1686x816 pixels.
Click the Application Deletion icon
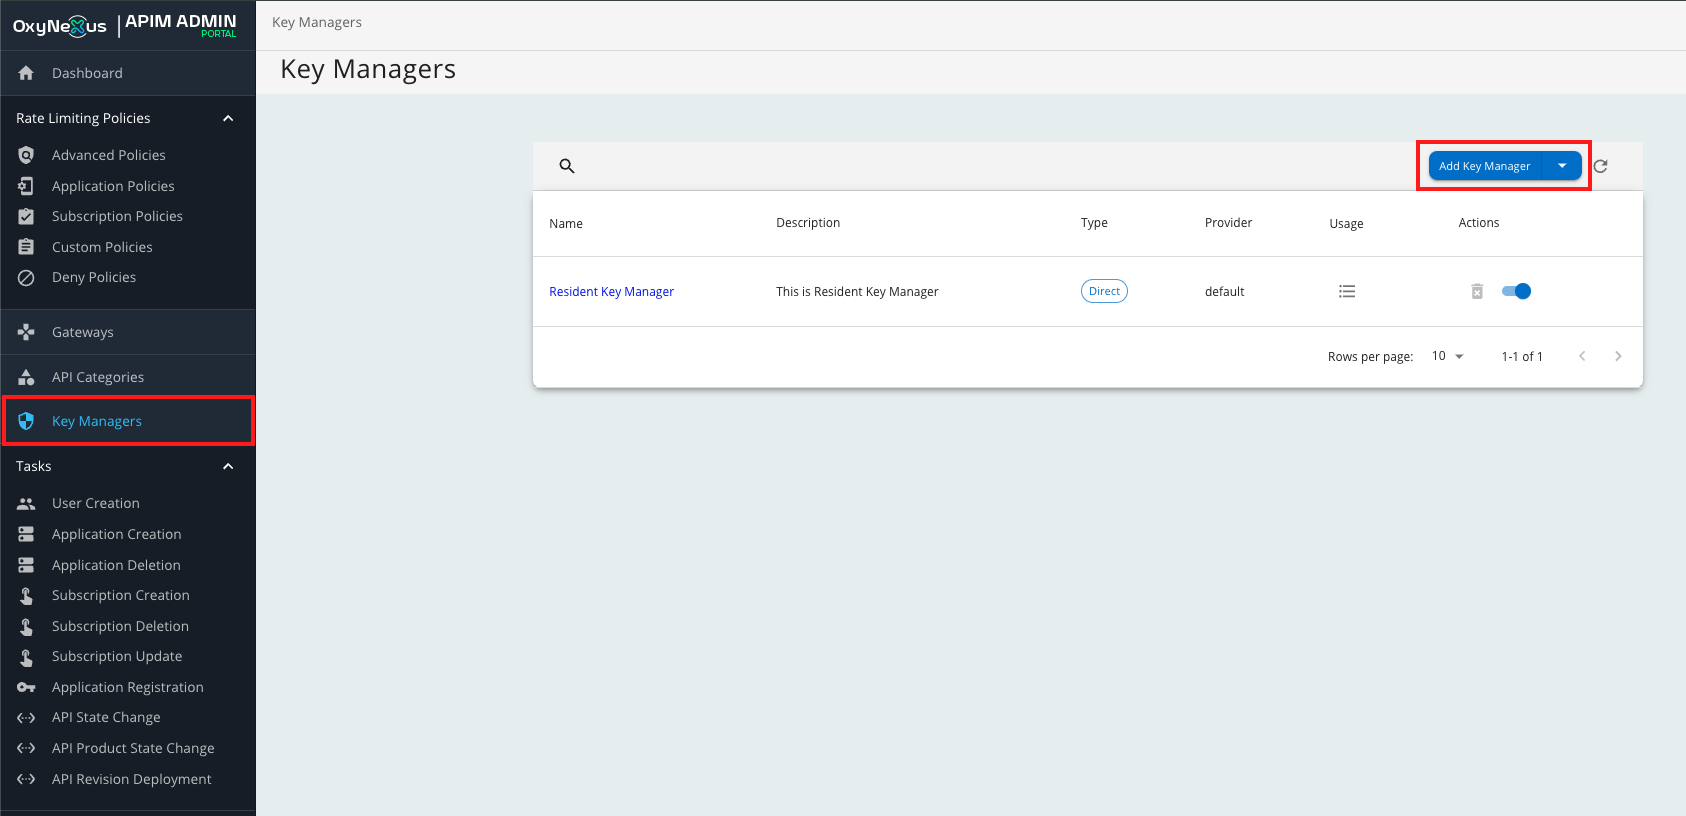point(26,565)
